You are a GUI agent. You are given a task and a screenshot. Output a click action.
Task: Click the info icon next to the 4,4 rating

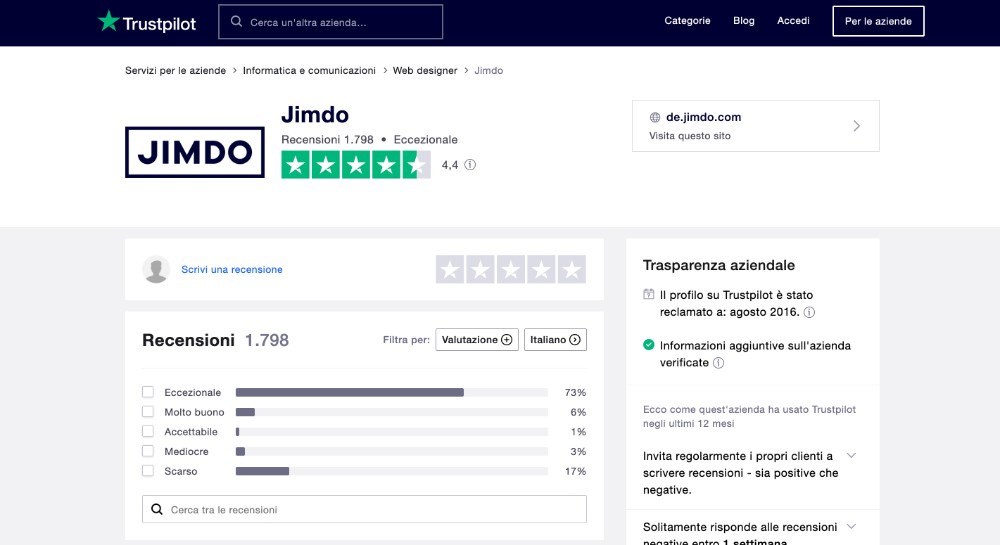point(470,164)
